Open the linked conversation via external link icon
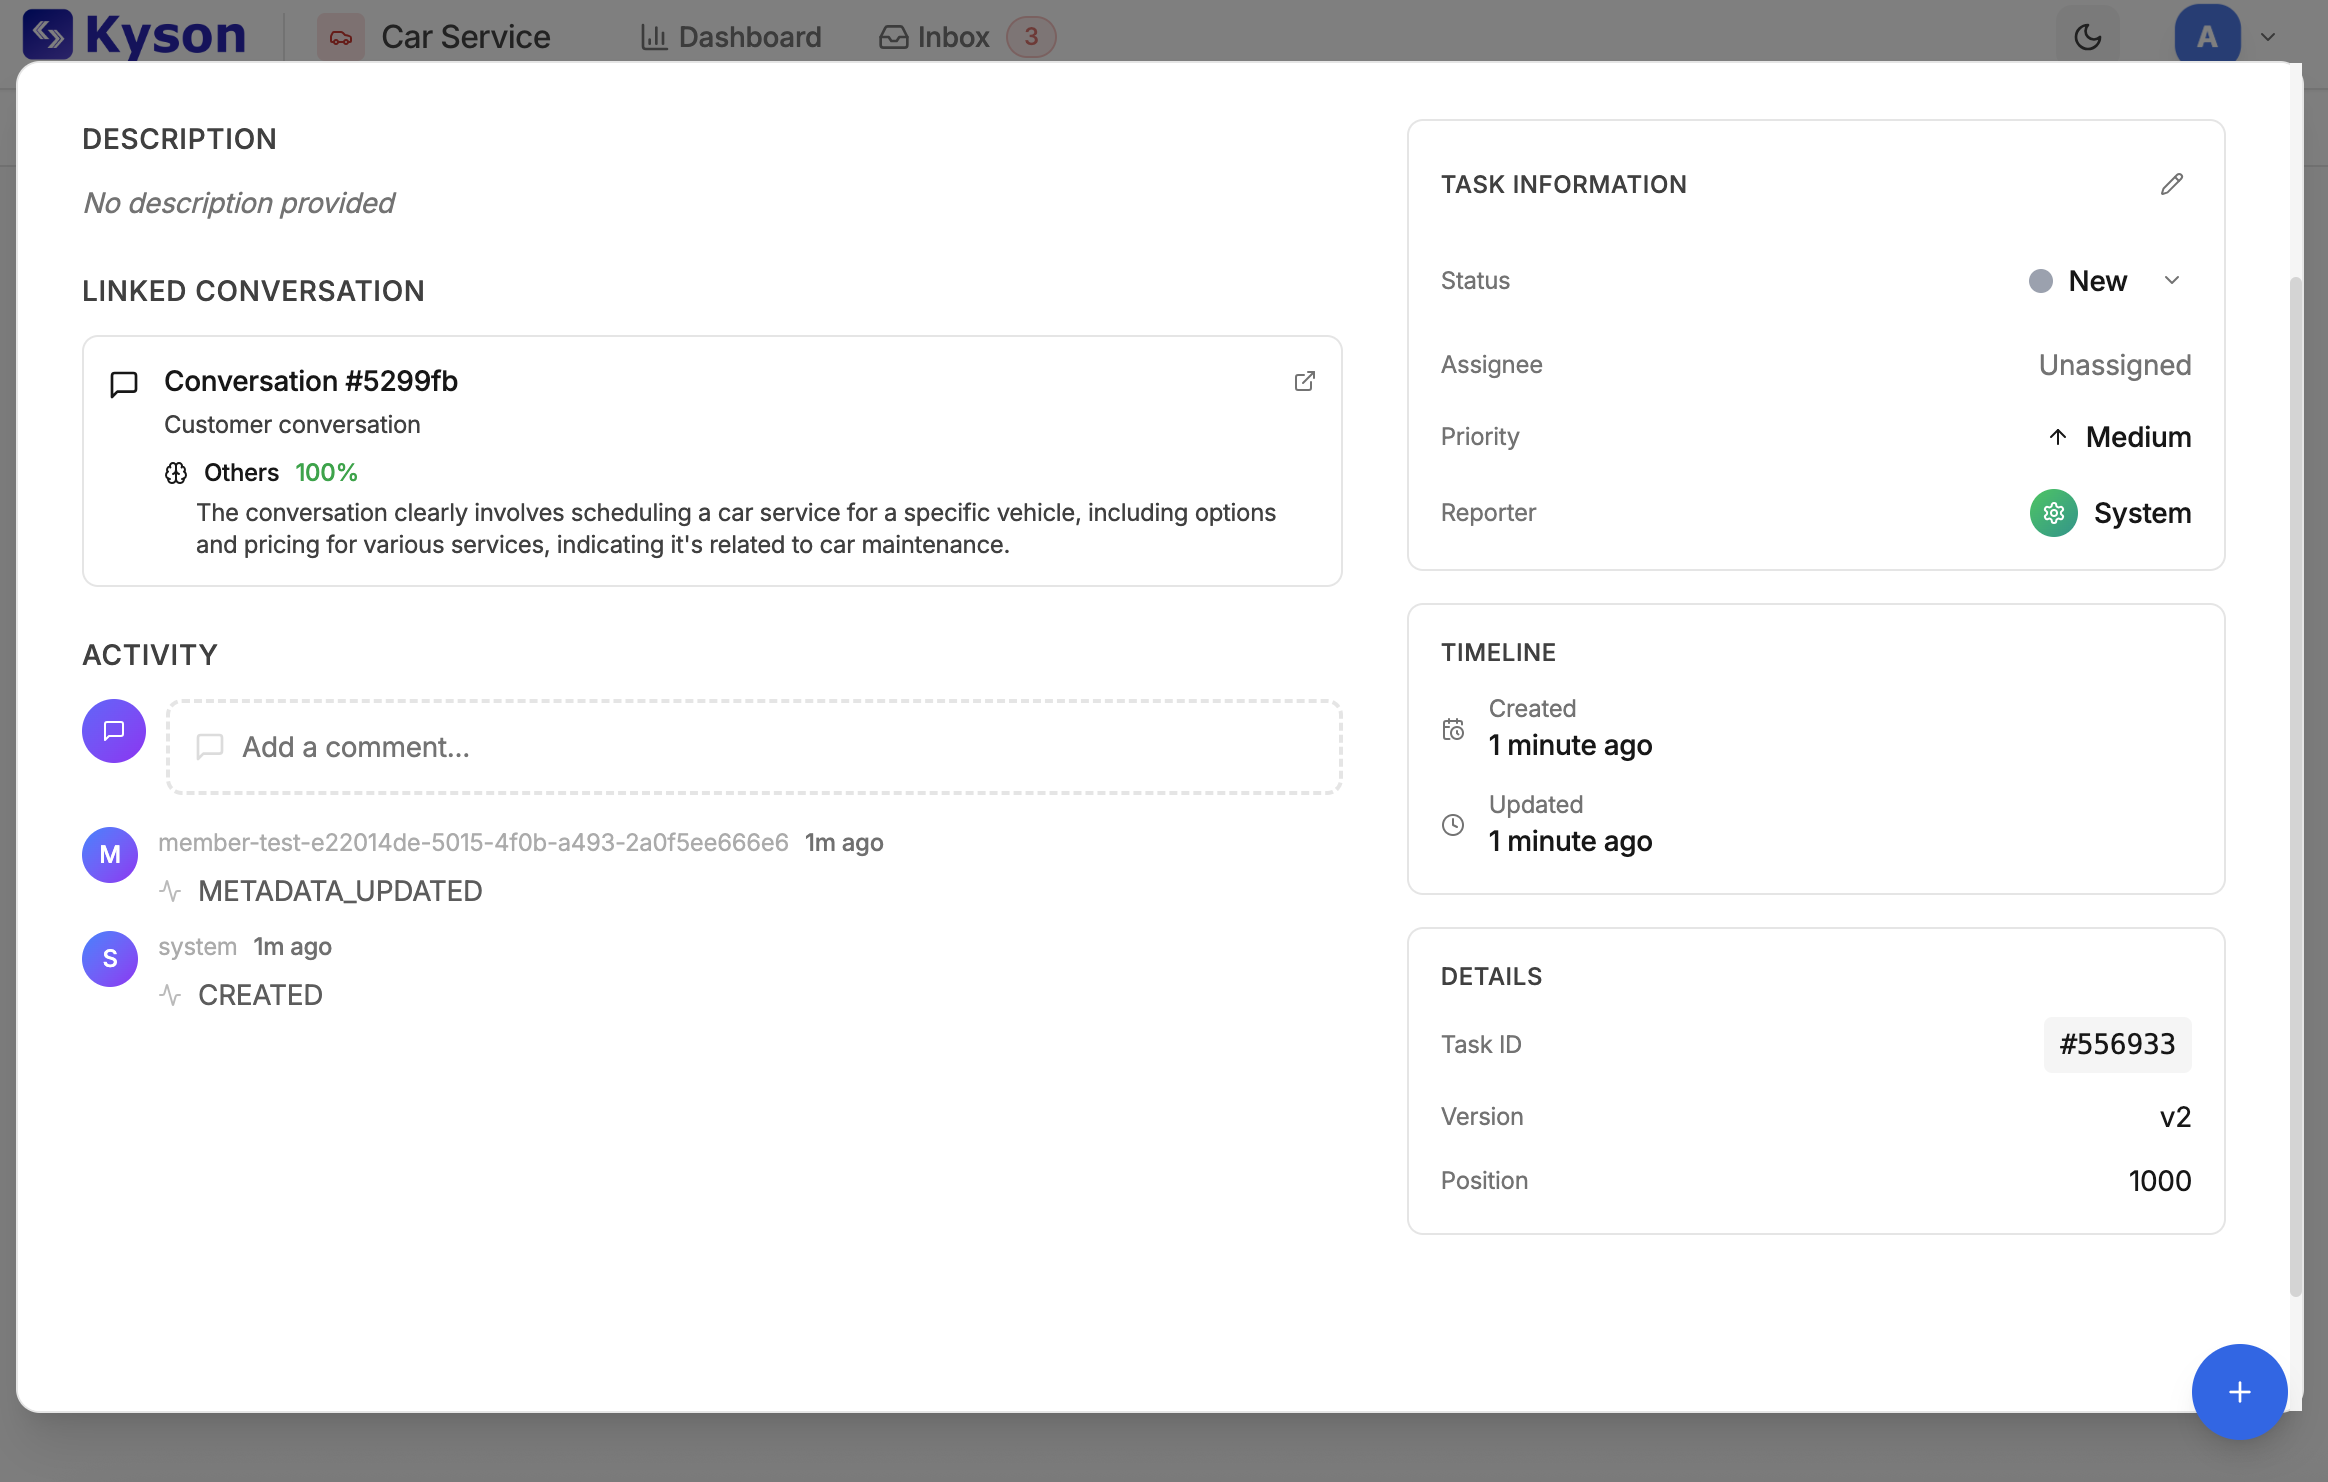2328x1482 pixels. coord(1303,381)
